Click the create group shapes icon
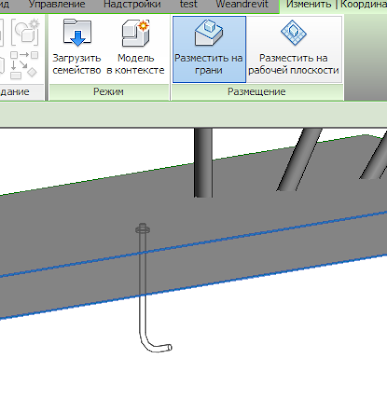The width and height of the screenshot is (387, 400). click(24, 65)
